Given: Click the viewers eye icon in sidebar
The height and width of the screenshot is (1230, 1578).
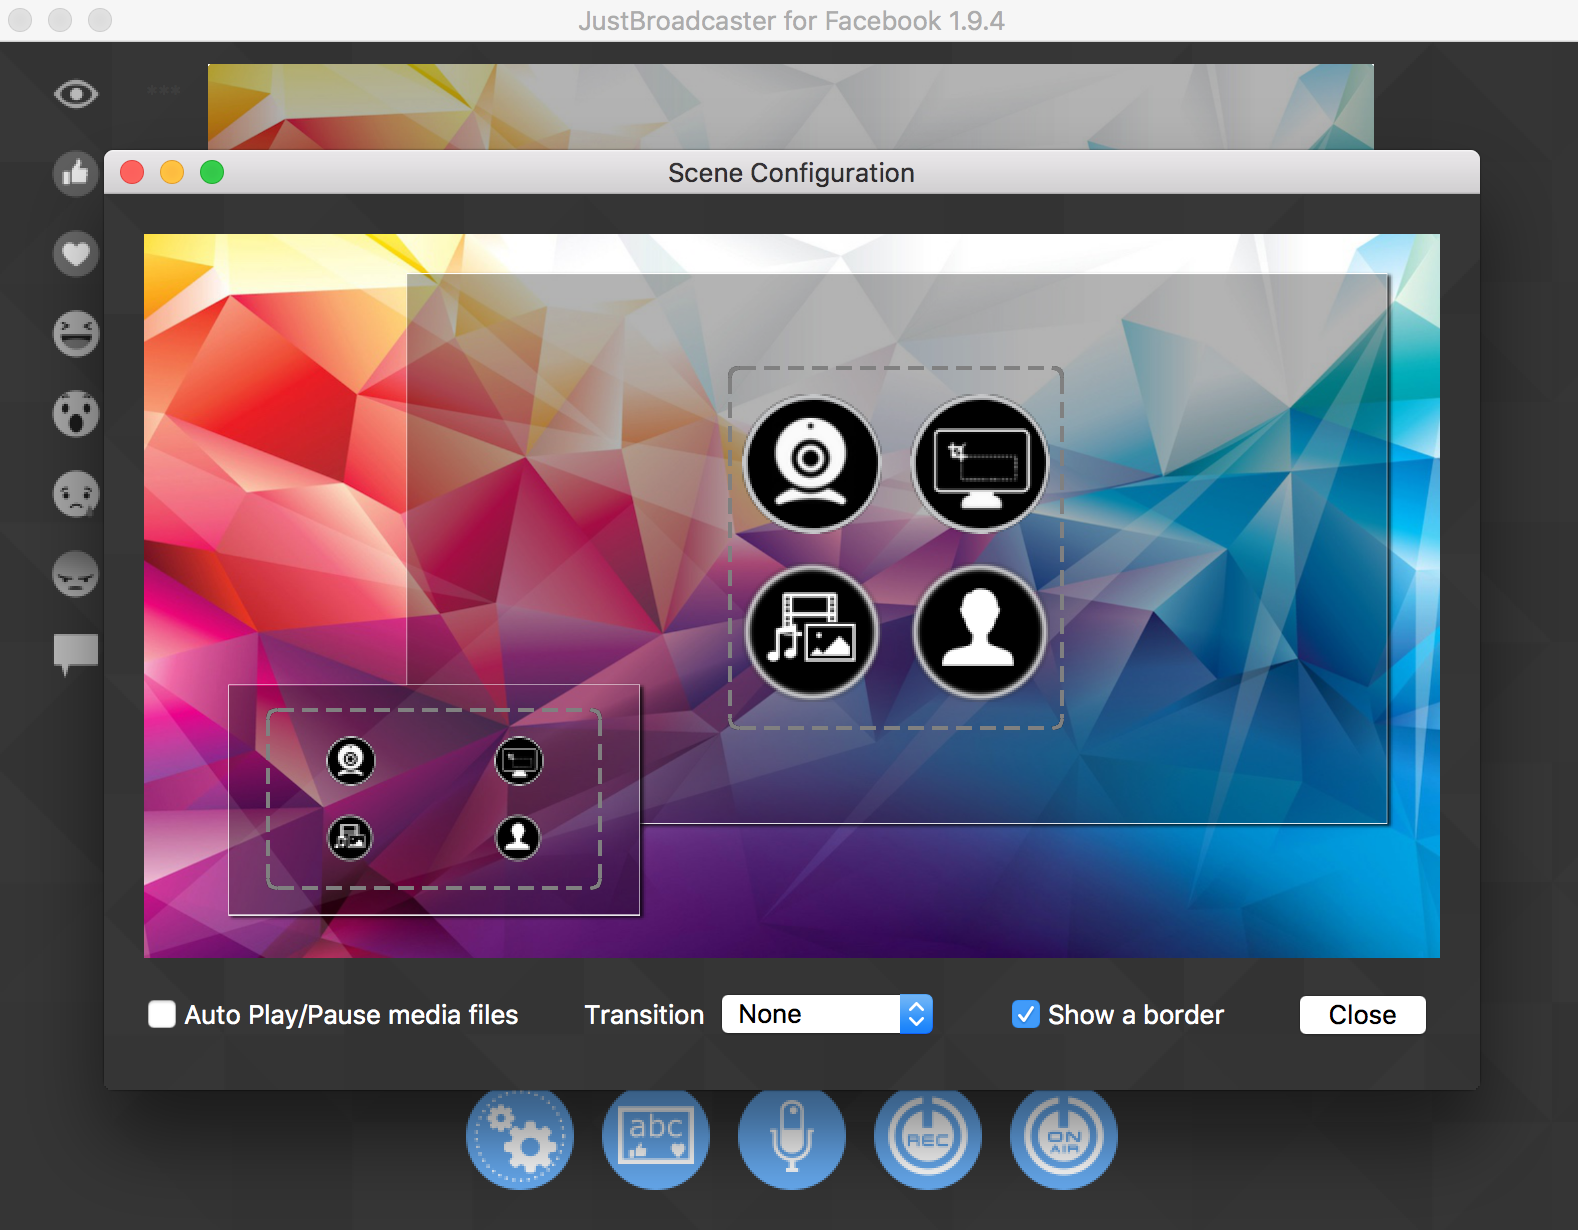Looking at the screenshot, I should (76, 94).
